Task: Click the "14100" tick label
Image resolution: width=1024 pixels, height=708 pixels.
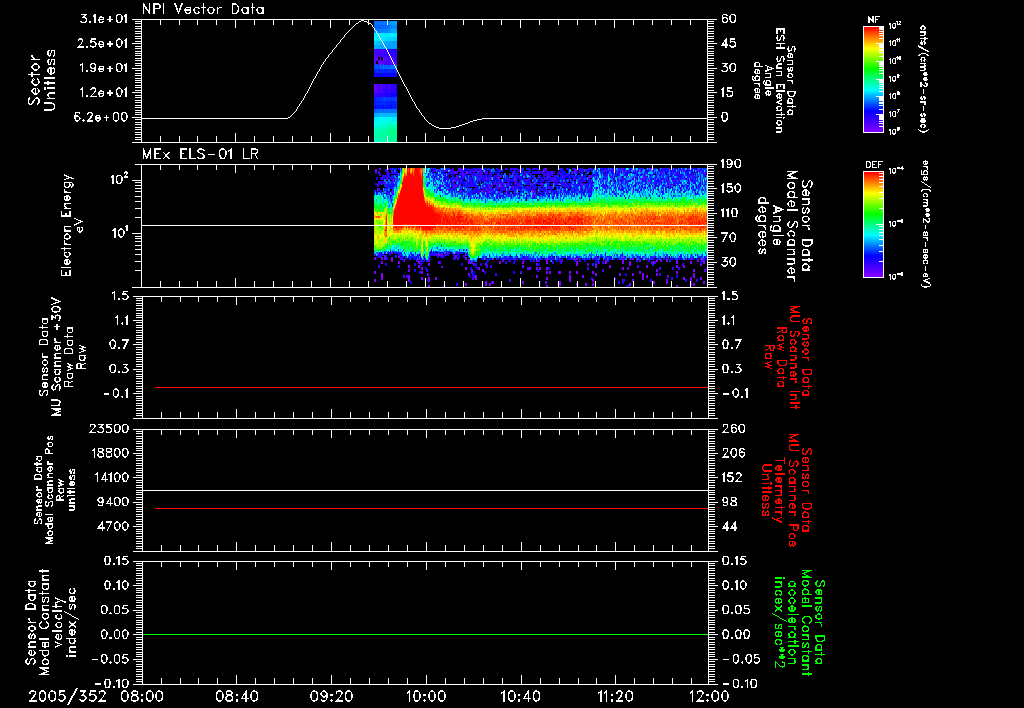Action: pyautogui.click(x=109, y=477)
